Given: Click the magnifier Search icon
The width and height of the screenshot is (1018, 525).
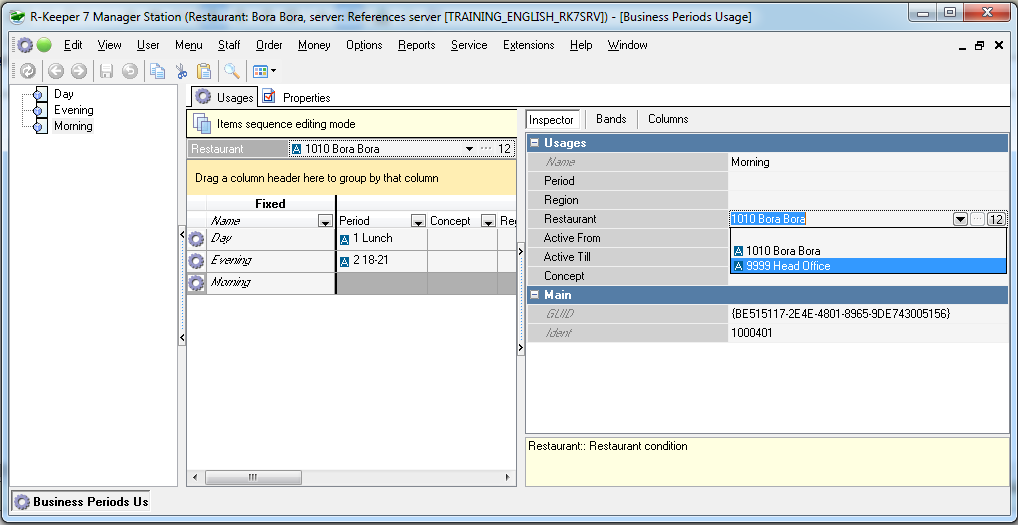Looking at the screenshot, I should point(232,71).
